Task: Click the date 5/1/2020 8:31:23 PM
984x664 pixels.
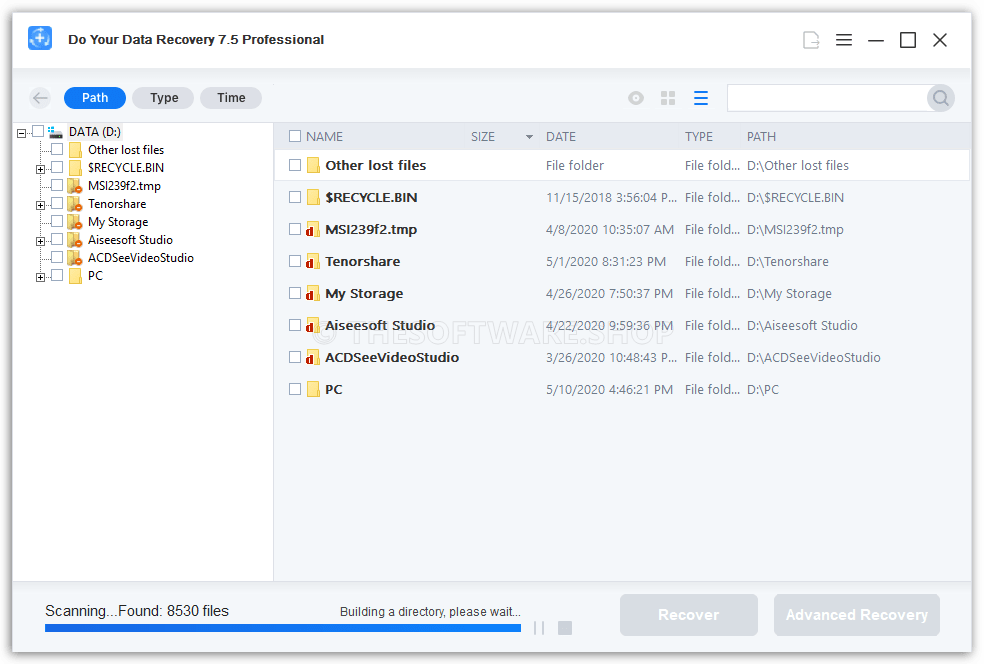Action: click(x=606, y=261)
